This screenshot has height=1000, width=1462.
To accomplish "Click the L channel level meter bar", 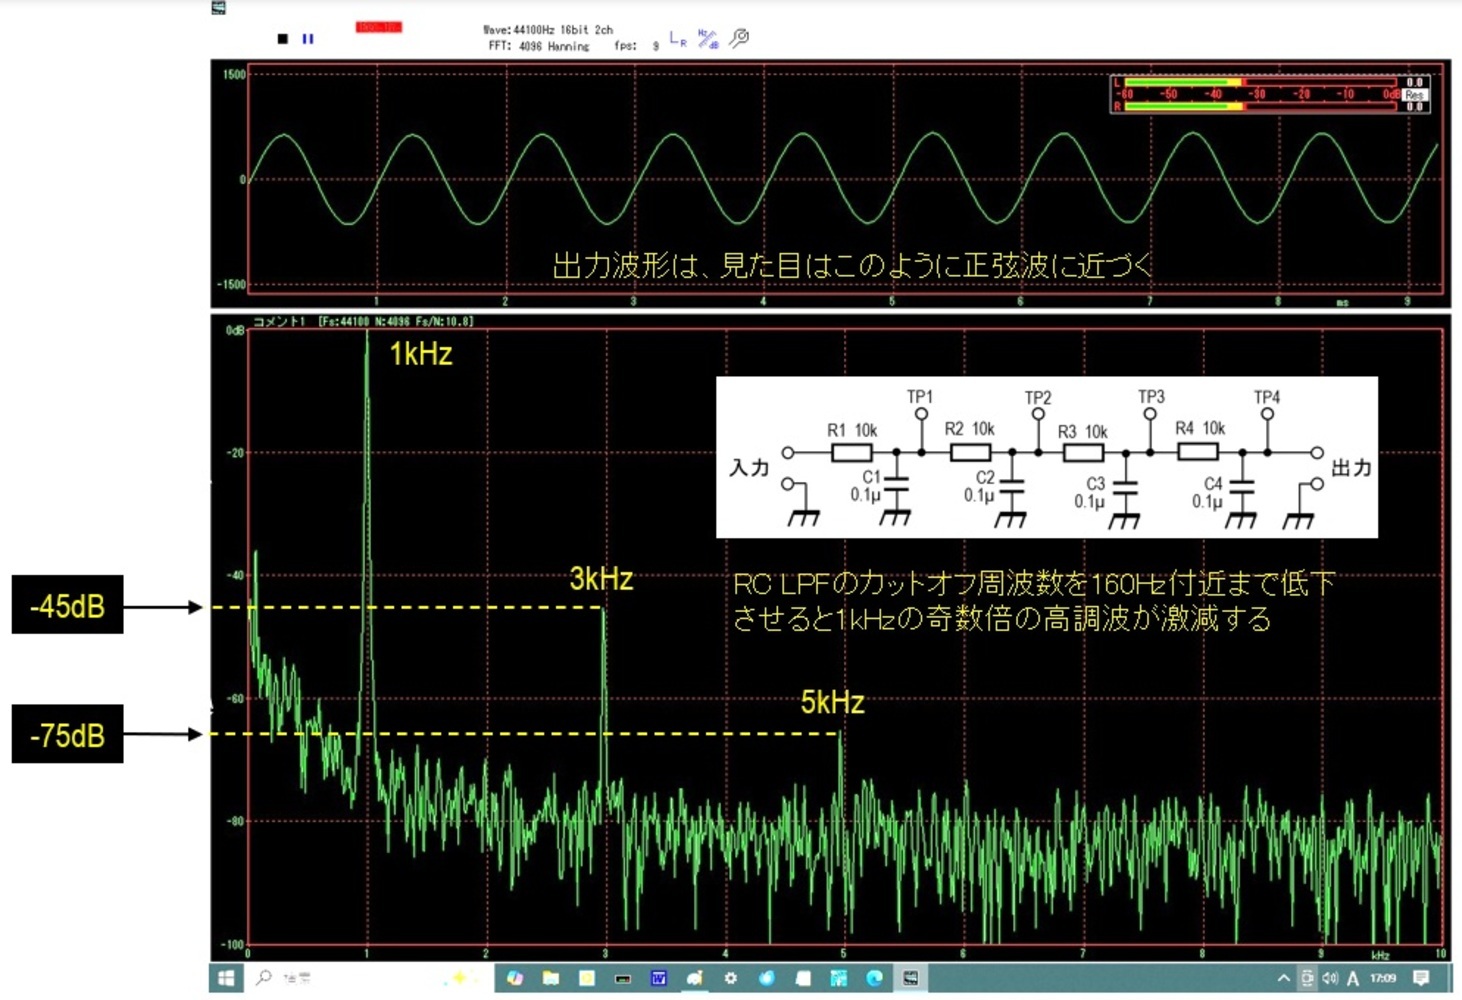I will click(x=1182, y=83).
